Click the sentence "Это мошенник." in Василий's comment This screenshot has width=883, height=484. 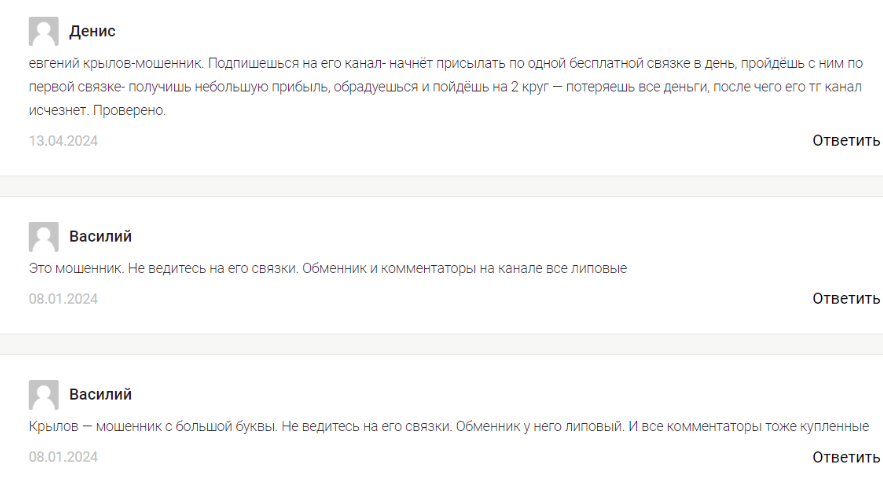(x=73, y=268)
